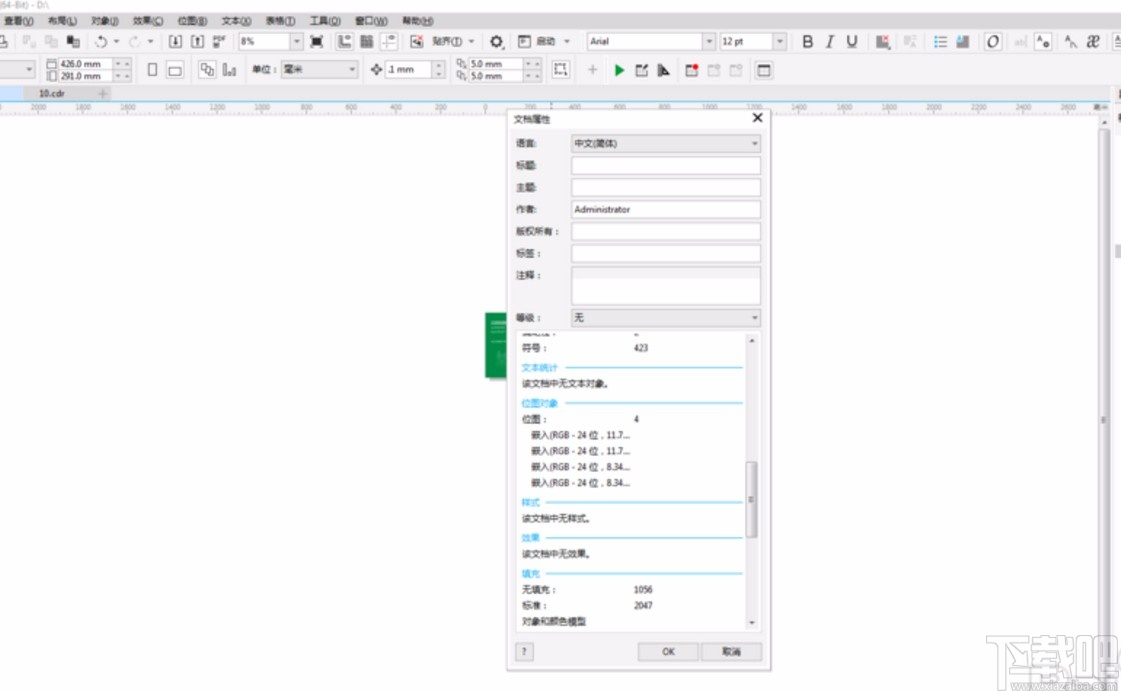
Task: Click the green play macro button
Action: [620, 70]
